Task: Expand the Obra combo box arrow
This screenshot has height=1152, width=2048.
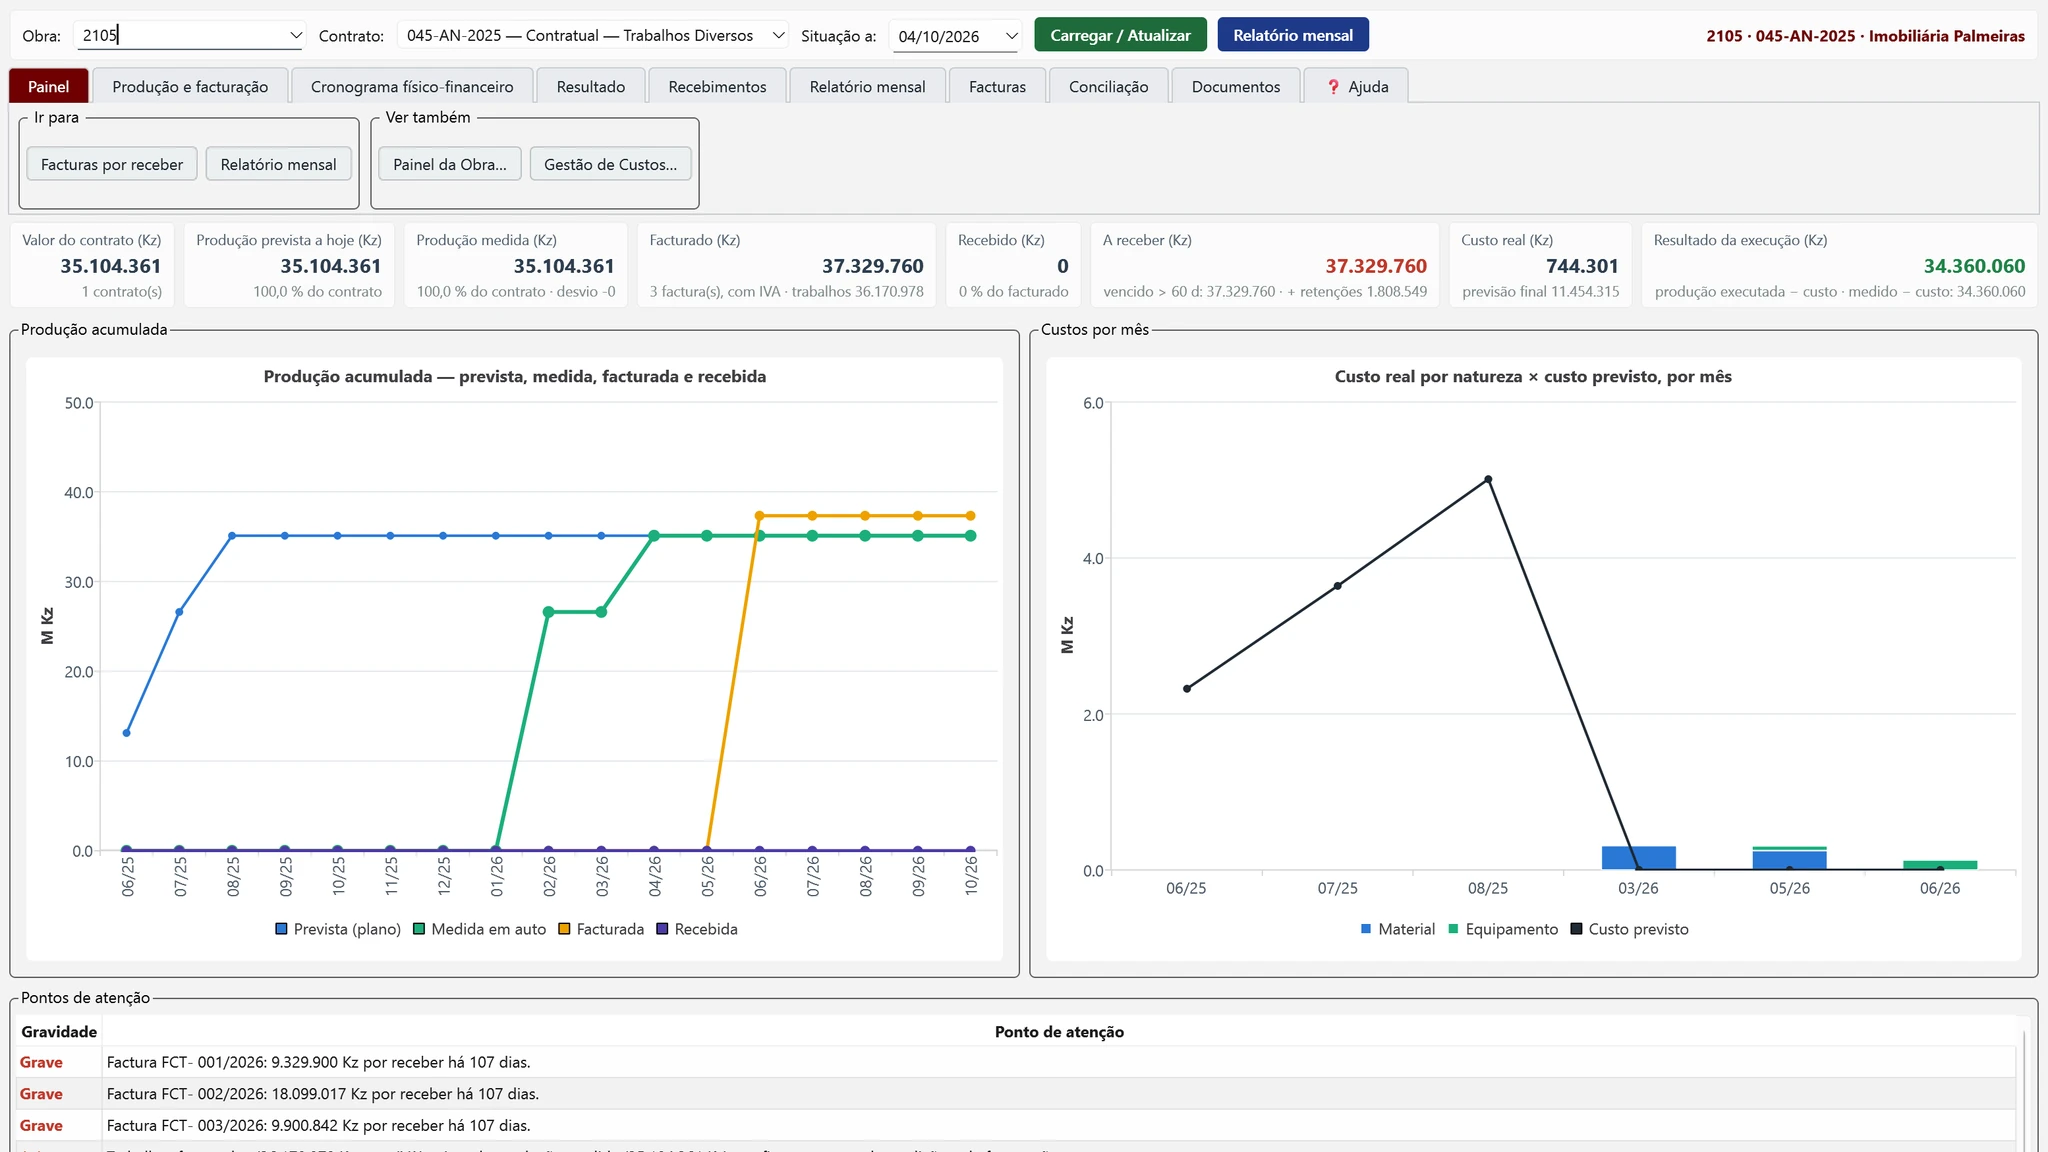Action: (296, 36)
